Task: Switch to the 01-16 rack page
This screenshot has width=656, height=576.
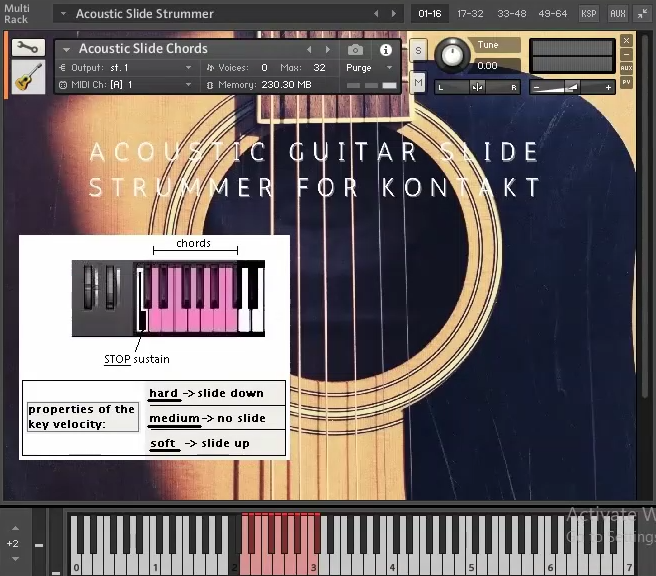Action: (430, 13)
